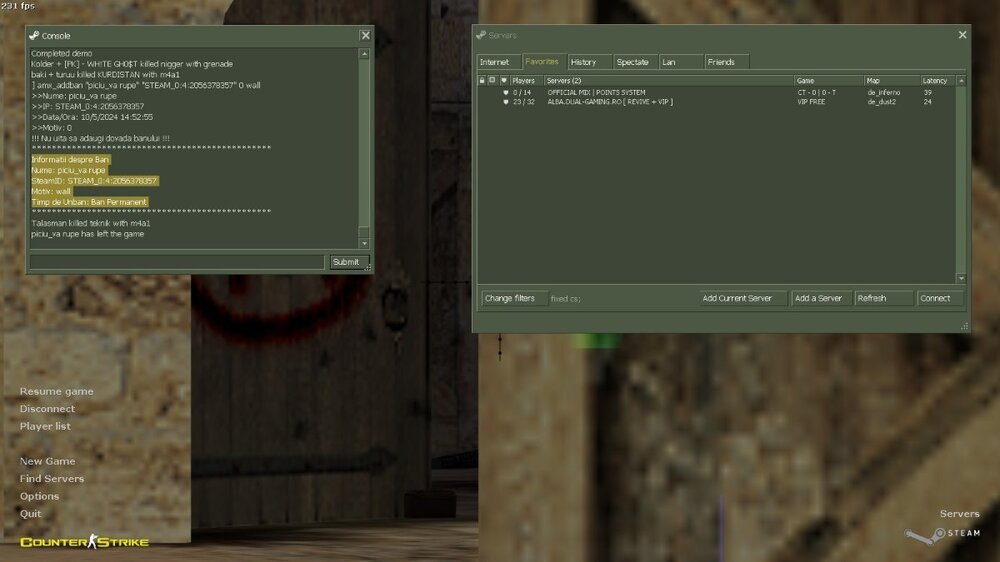The image size is (1000, 562).
Task: Click the secure server column icon
Action: click(492, 80)
